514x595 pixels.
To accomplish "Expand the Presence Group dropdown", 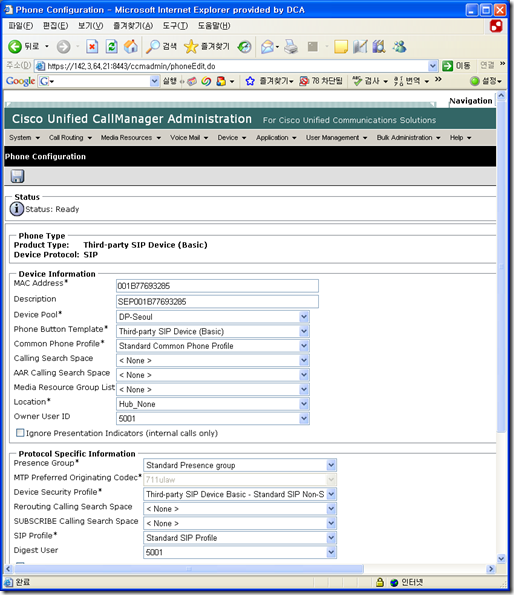I will (x=331, y=465).
